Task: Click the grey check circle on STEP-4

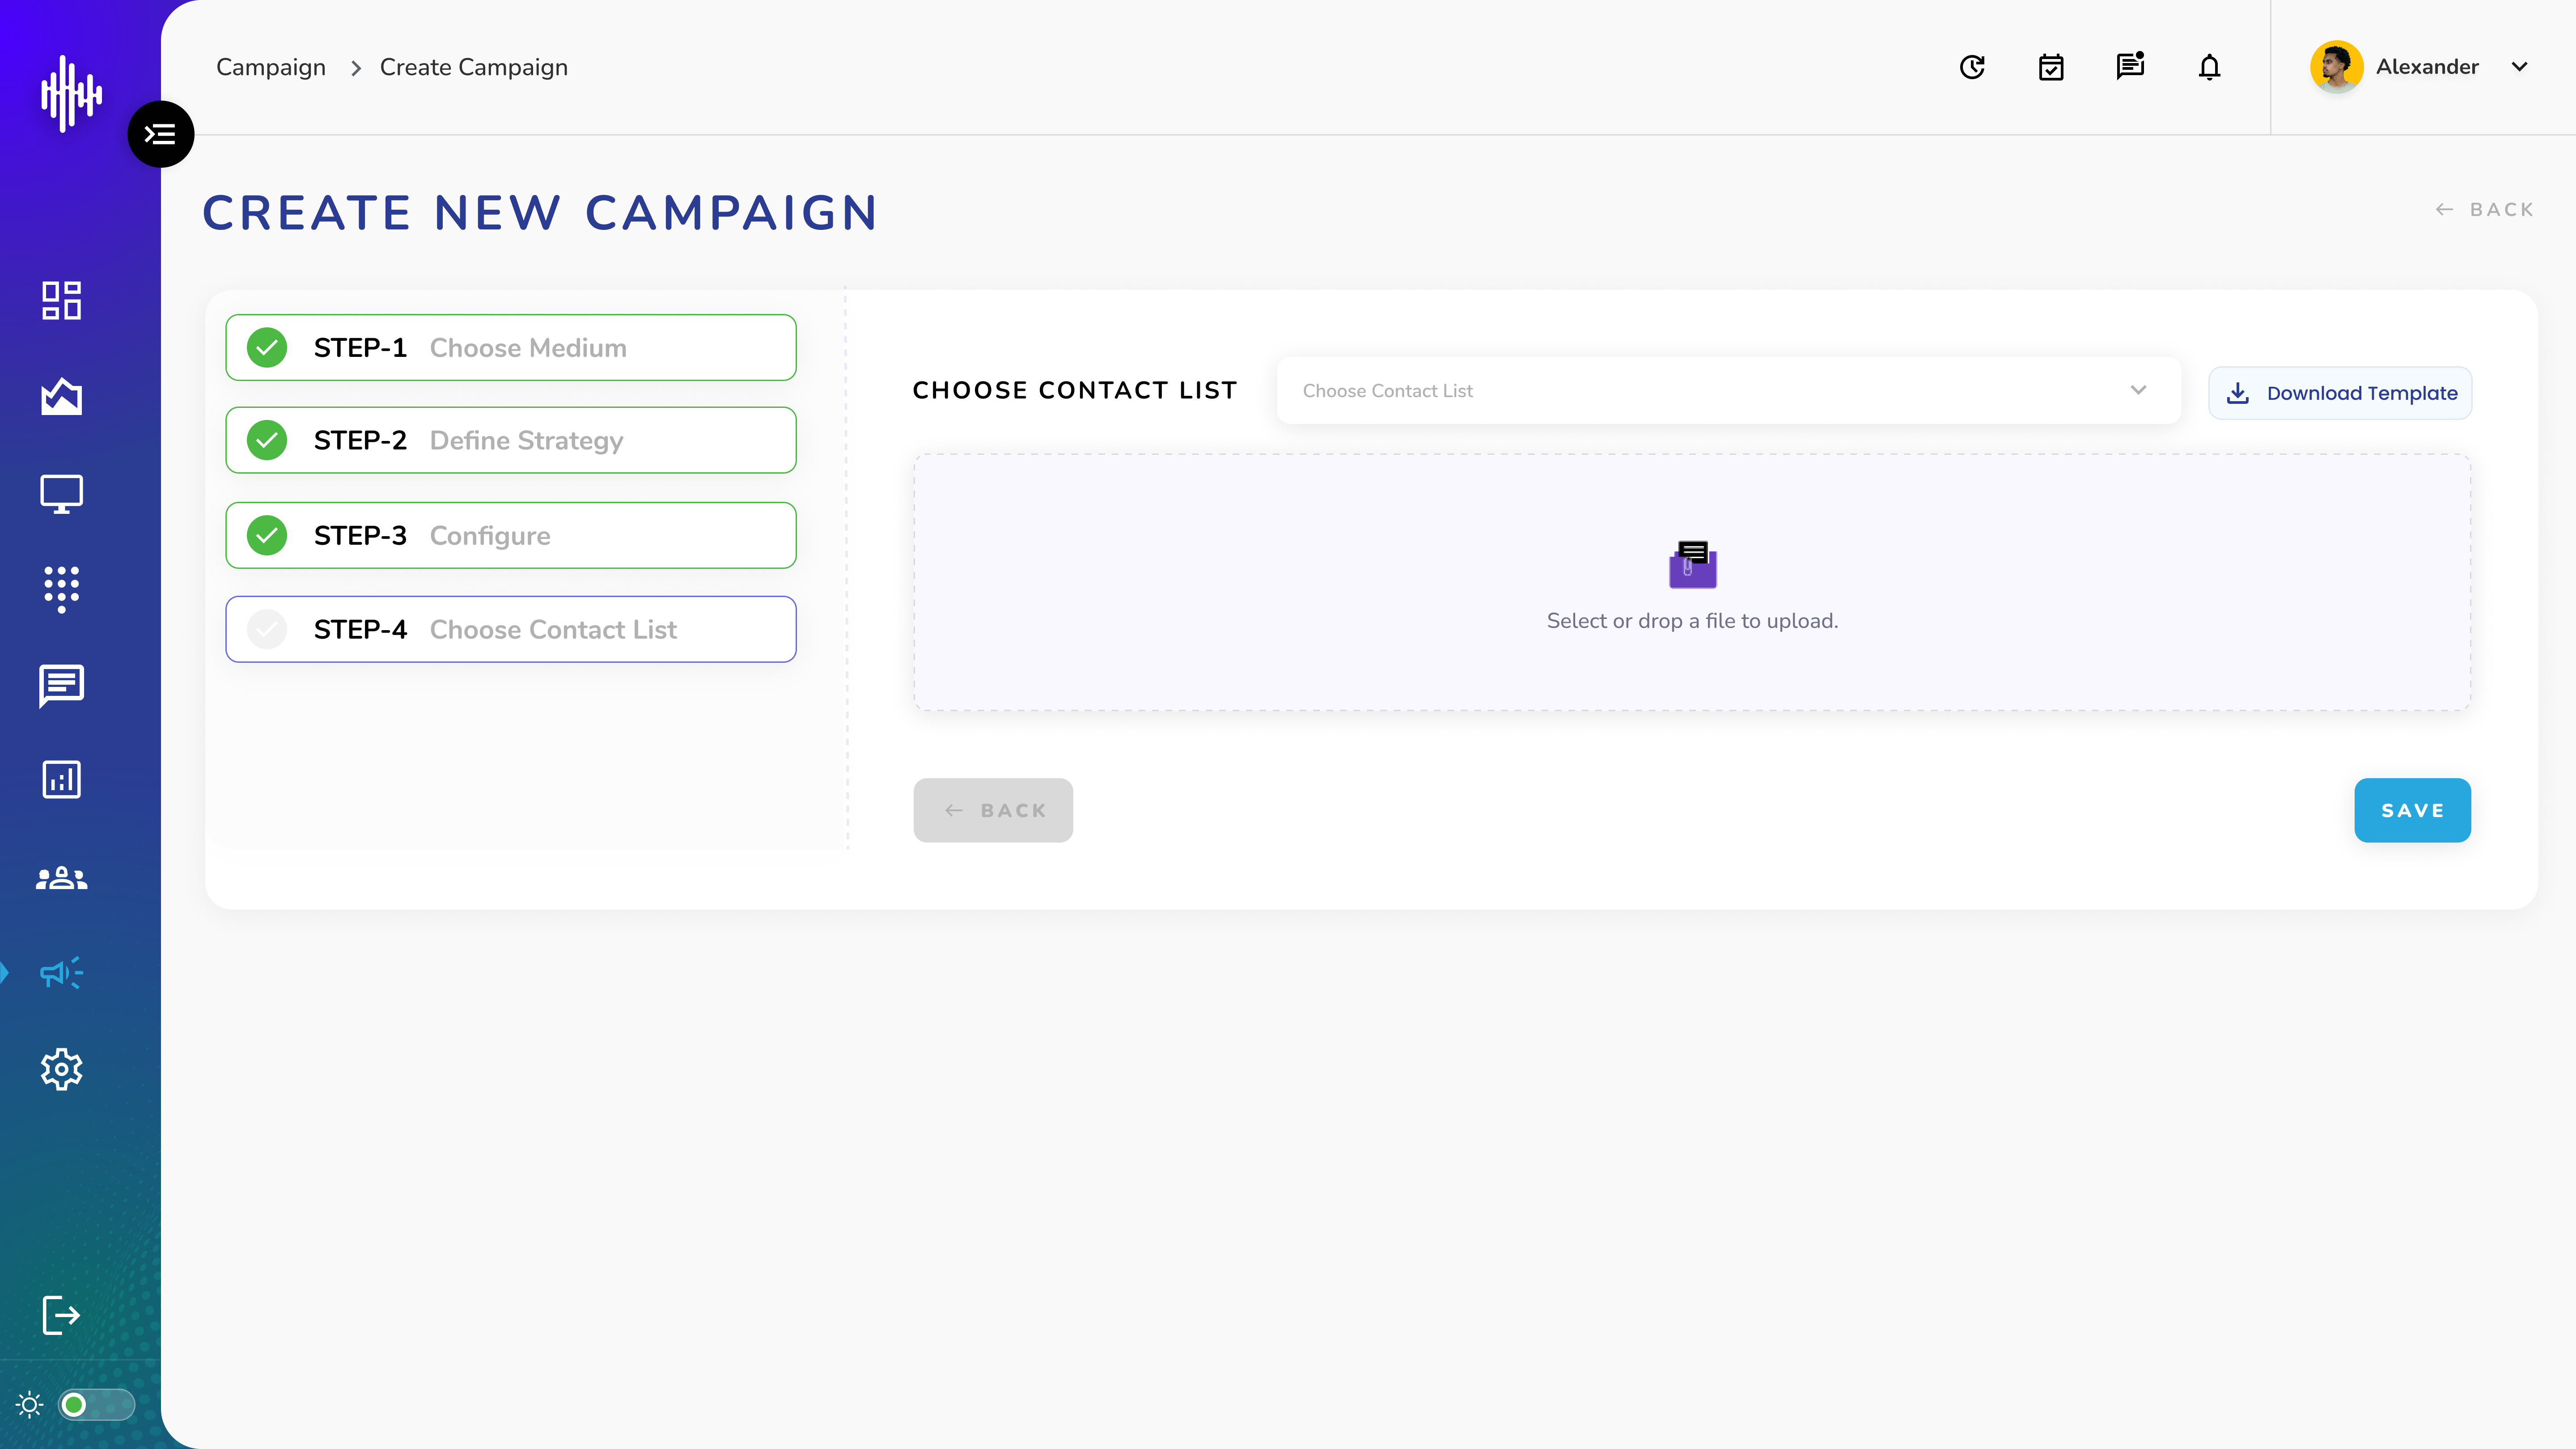Action: [x=267, y=629]
